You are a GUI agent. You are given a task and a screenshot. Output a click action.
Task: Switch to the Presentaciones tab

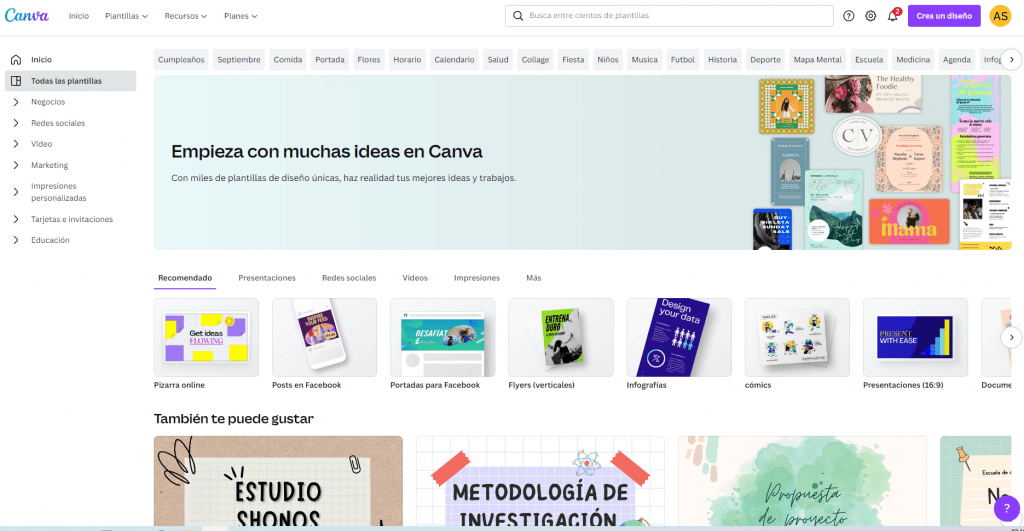tap(267, 278)
